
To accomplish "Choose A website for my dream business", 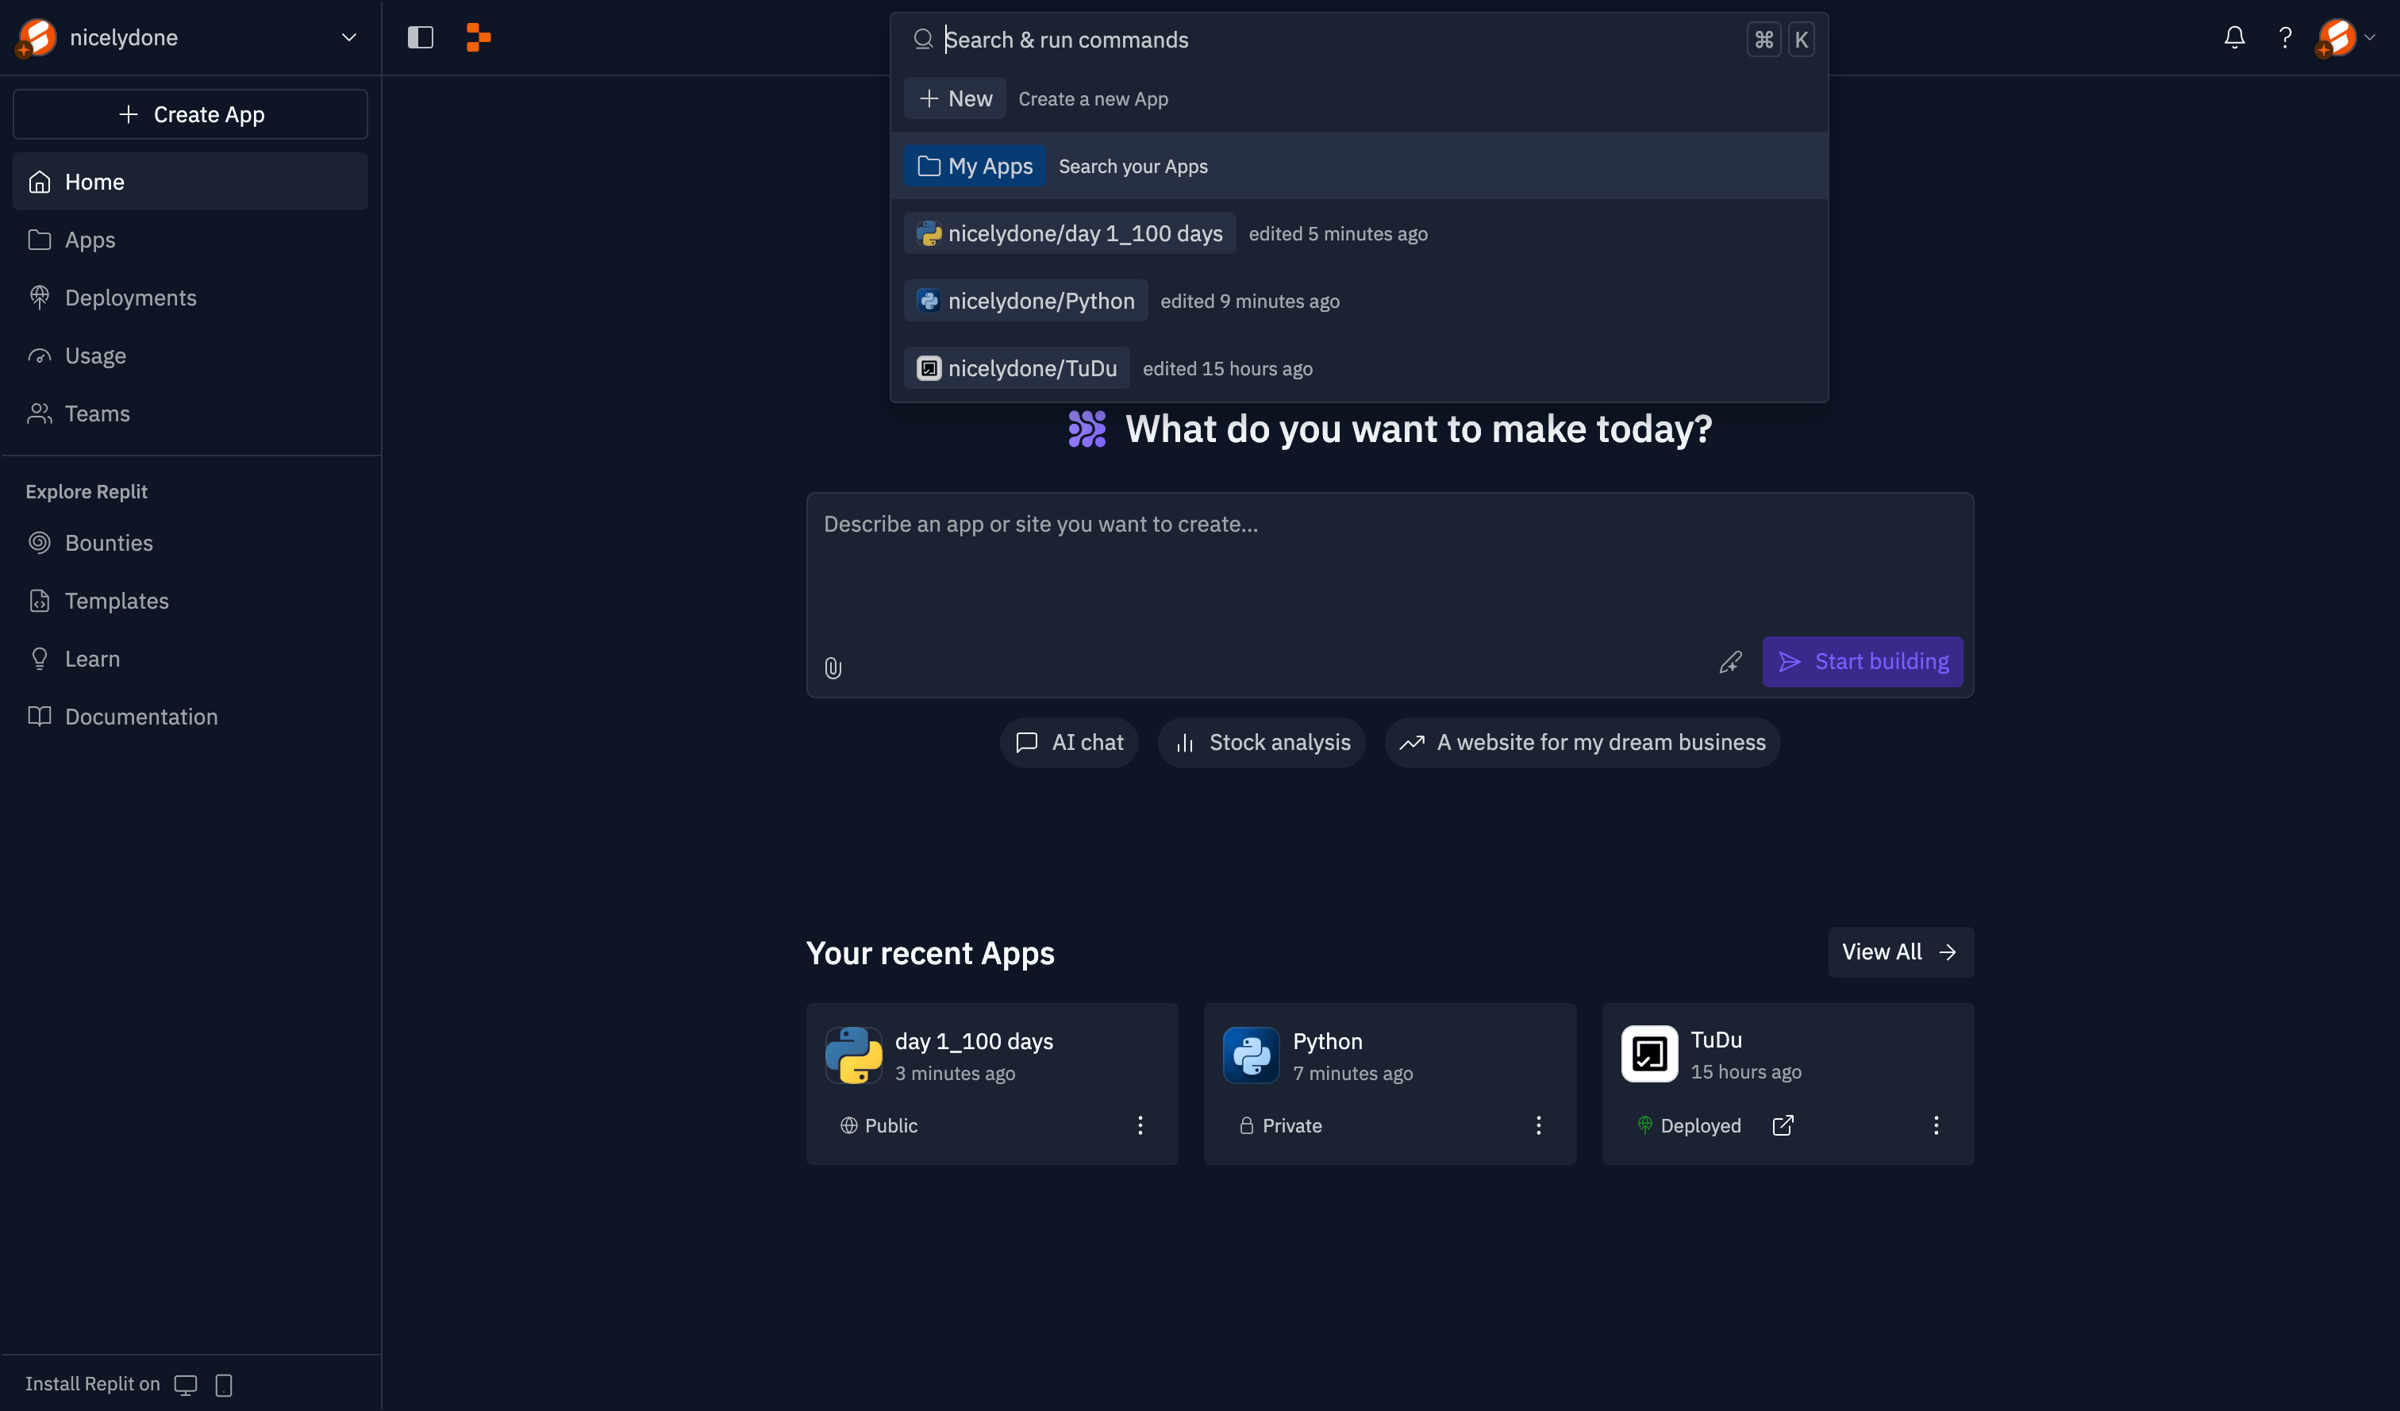I will [x=1583, y=743].
